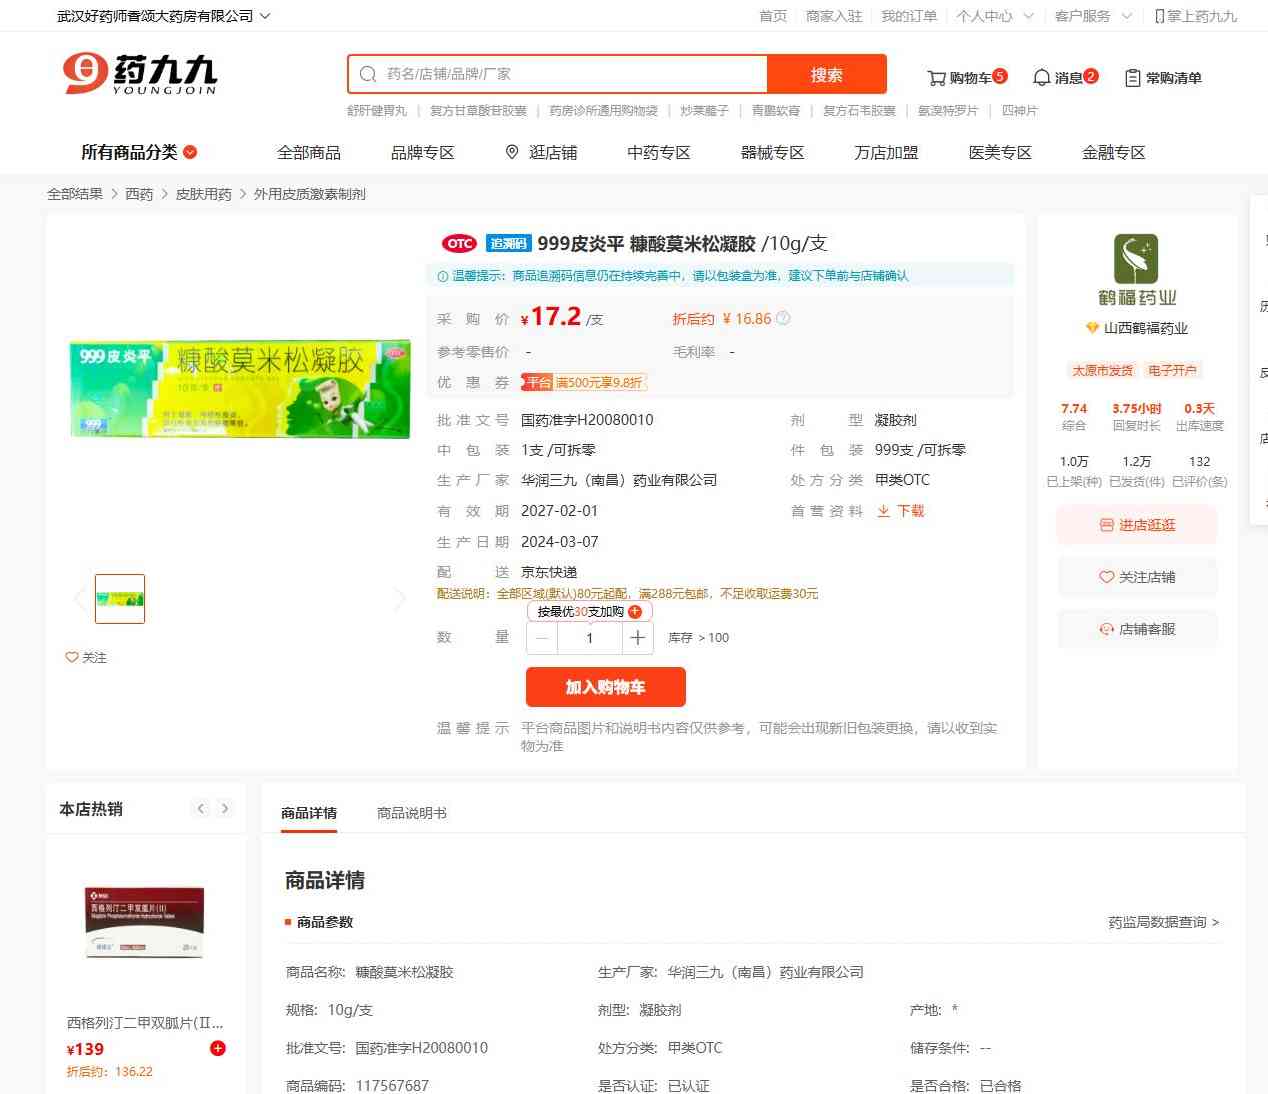1268x1094 pixels.
Task: Click the help icon next to discounted price
Action: tap(783, 319)
